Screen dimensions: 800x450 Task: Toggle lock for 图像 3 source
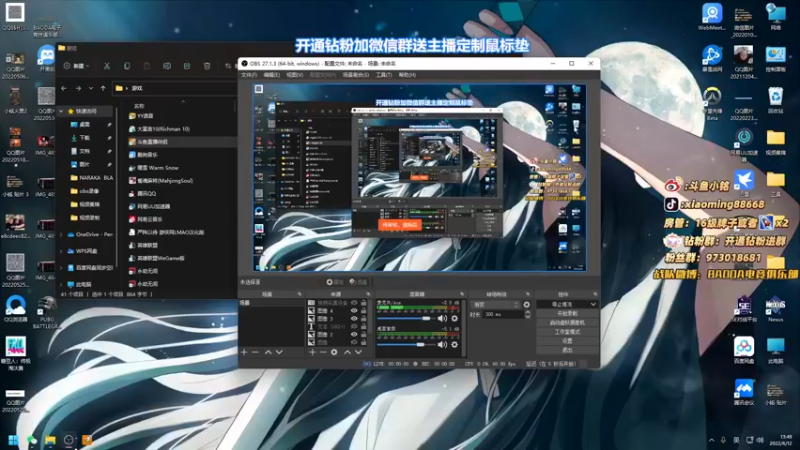coord(363,318)
